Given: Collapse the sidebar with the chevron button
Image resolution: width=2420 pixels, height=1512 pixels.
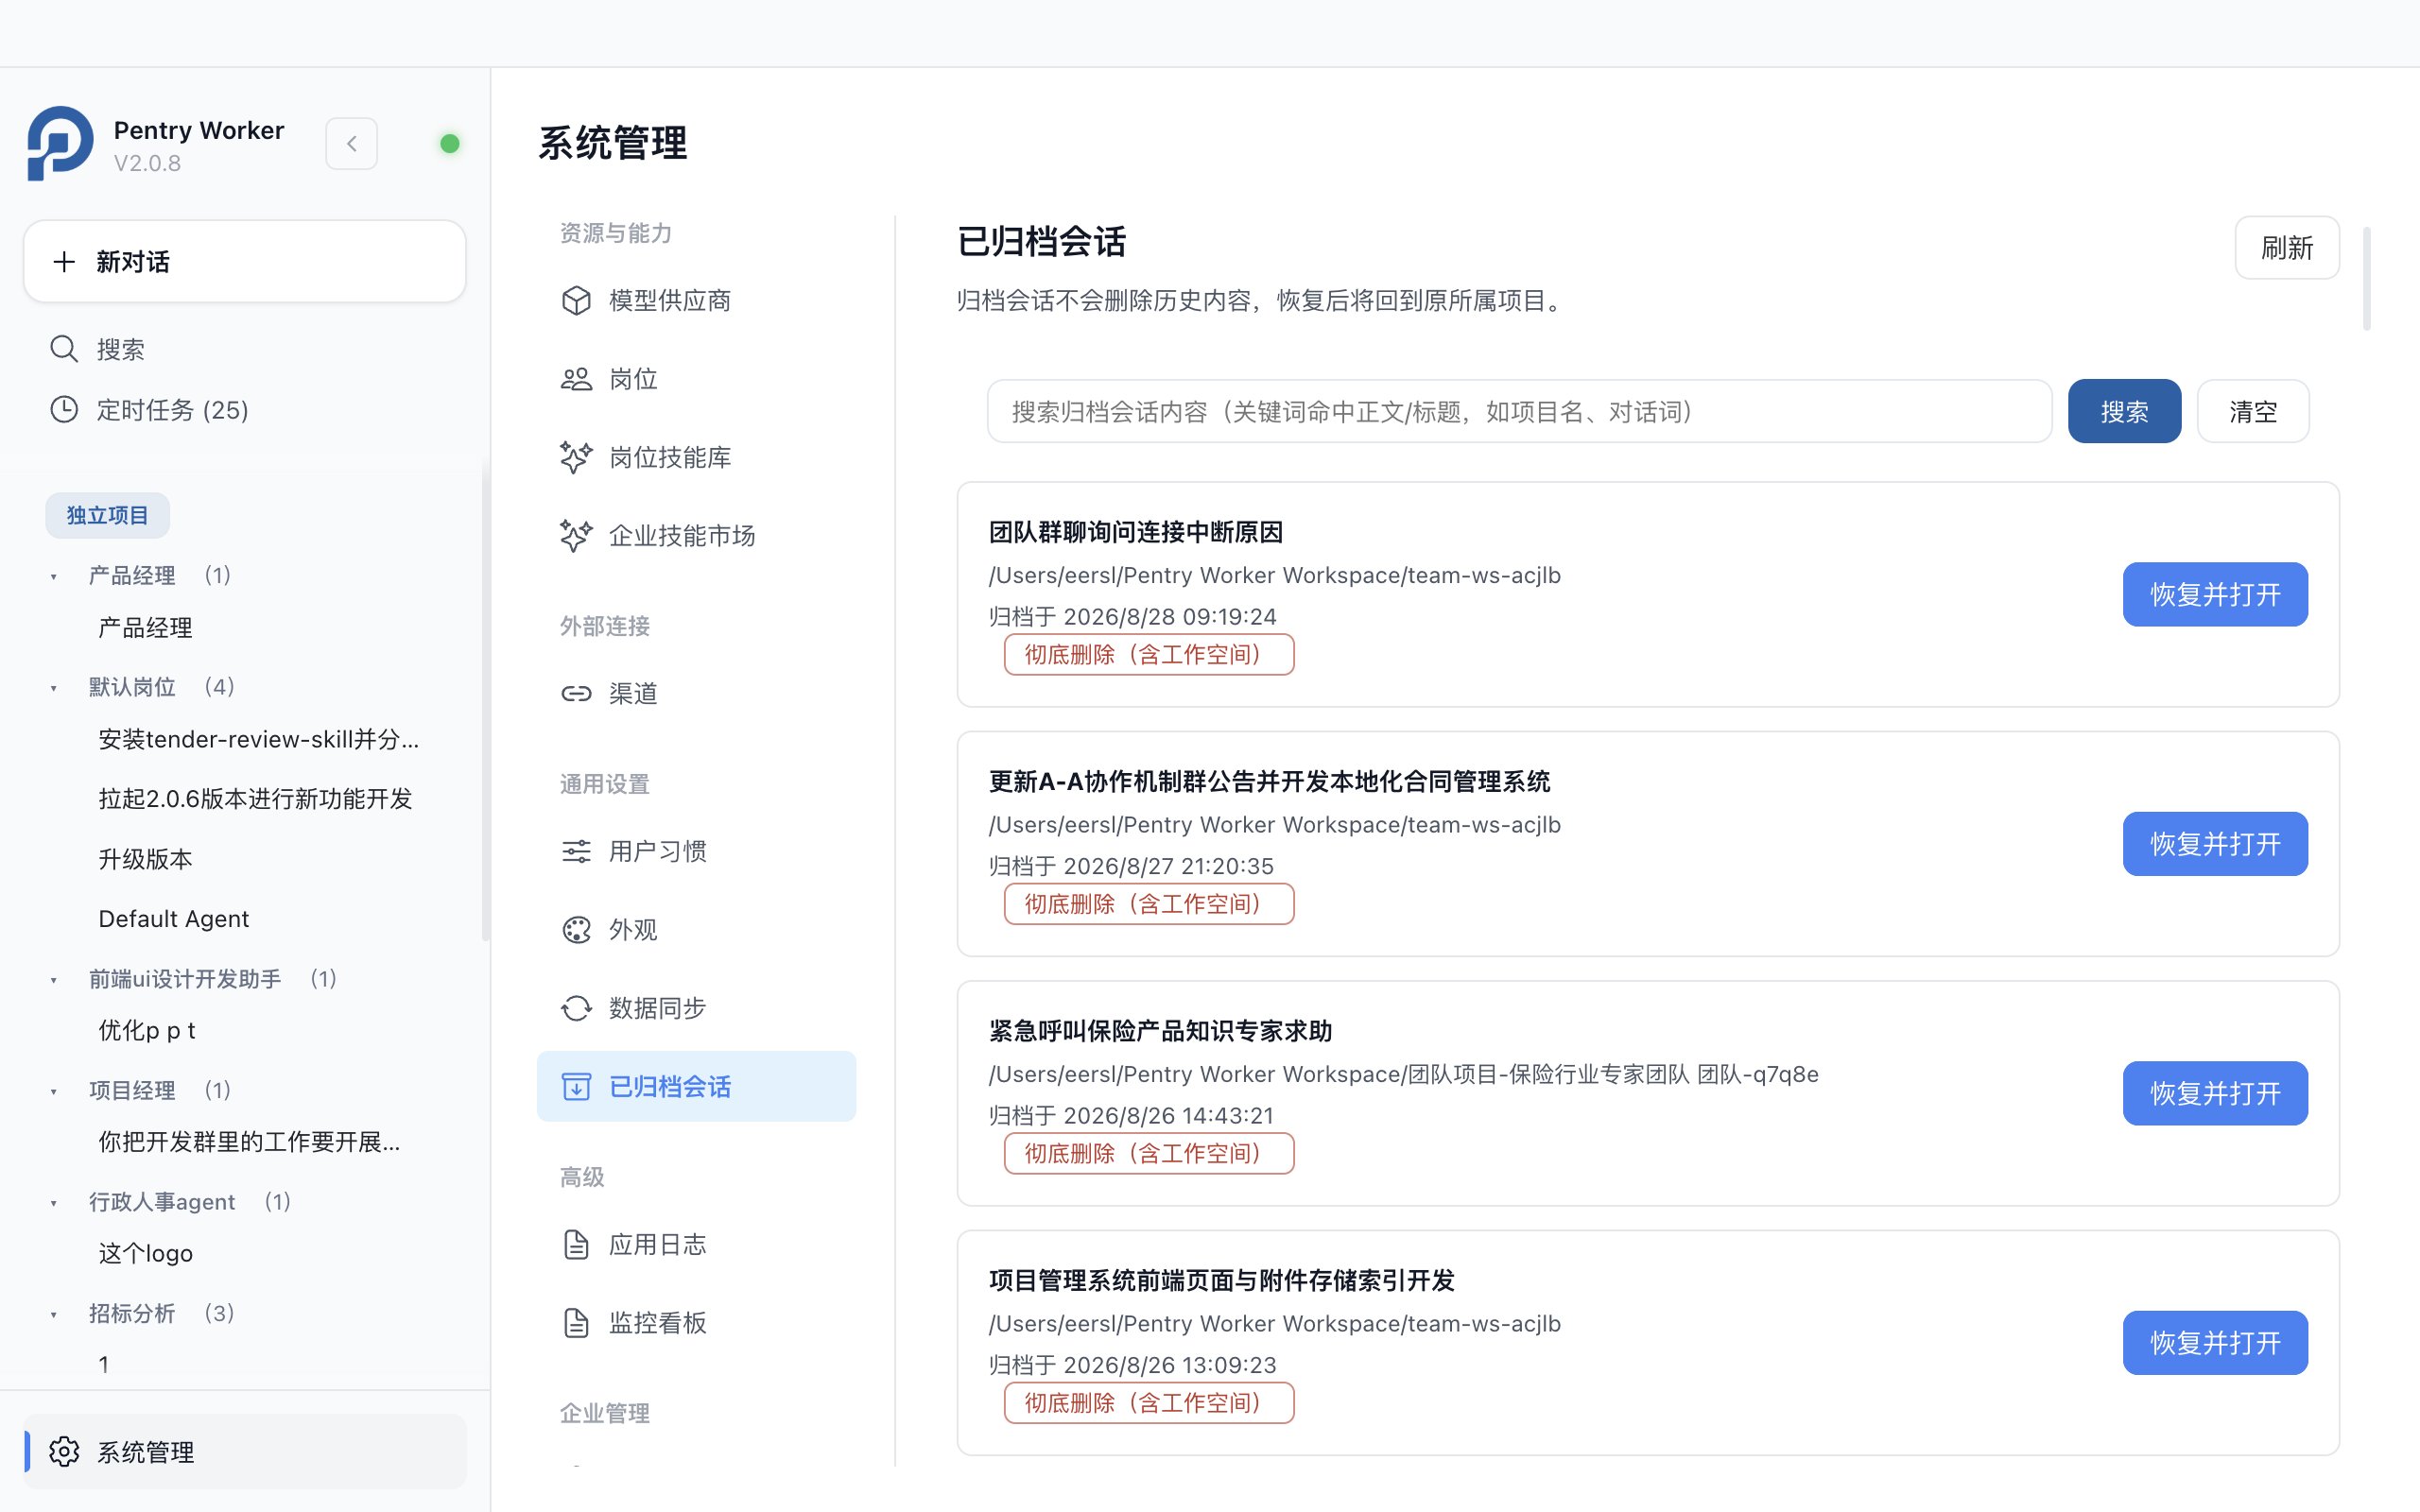Looking at the screenshot, I should 351,144.
